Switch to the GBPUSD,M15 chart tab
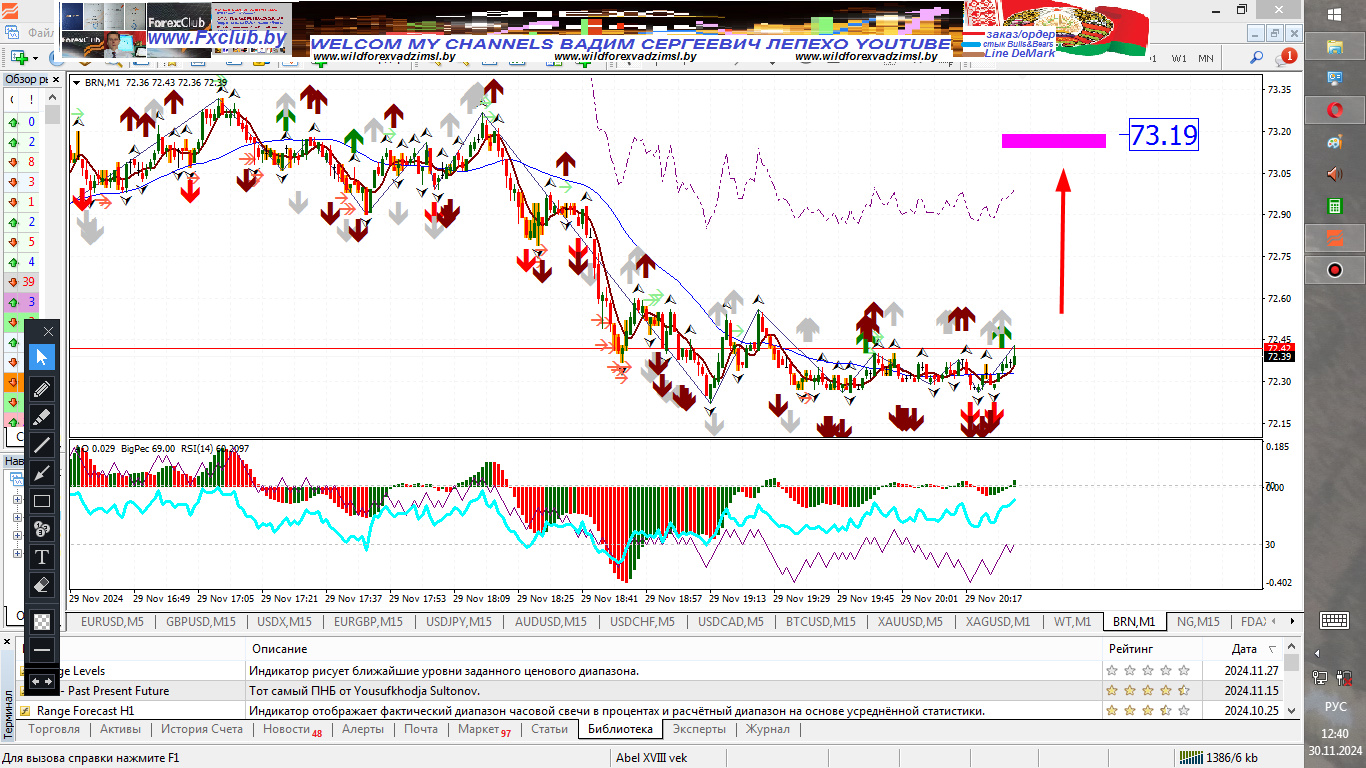The height and width of the screenshot is (768, 1366). [201, 622]
